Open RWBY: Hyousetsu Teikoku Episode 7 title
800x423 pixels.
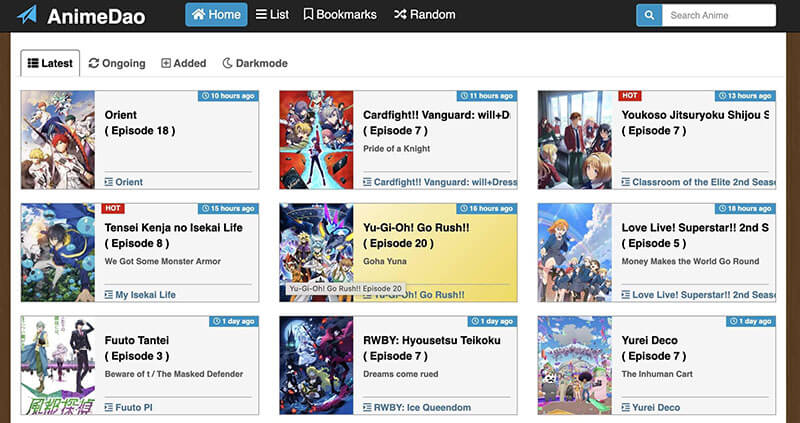[432, 349]
